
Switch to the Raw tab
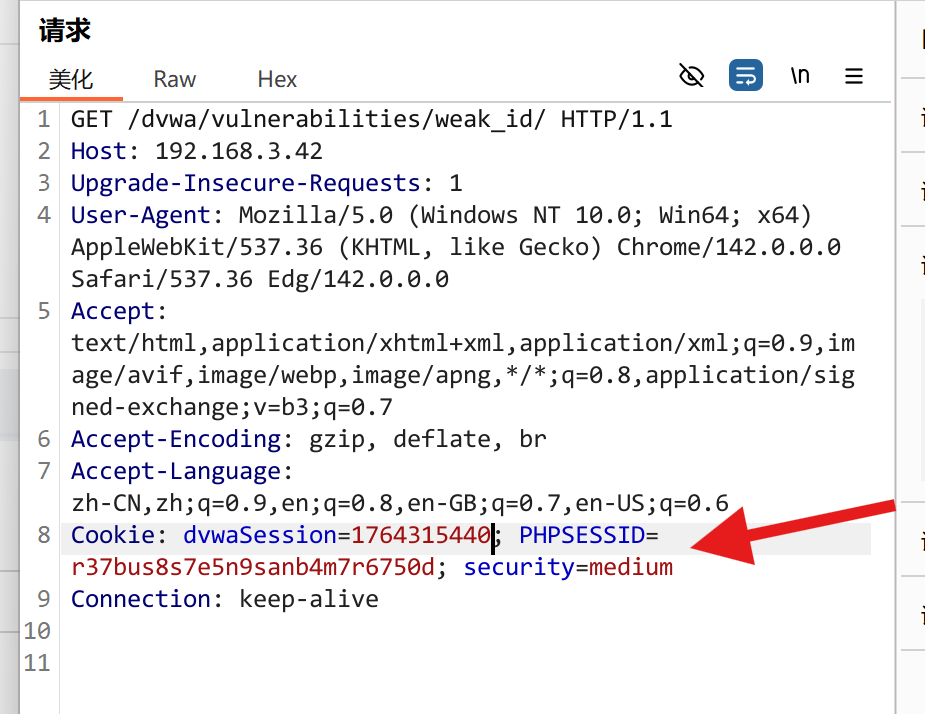point(175,79)
